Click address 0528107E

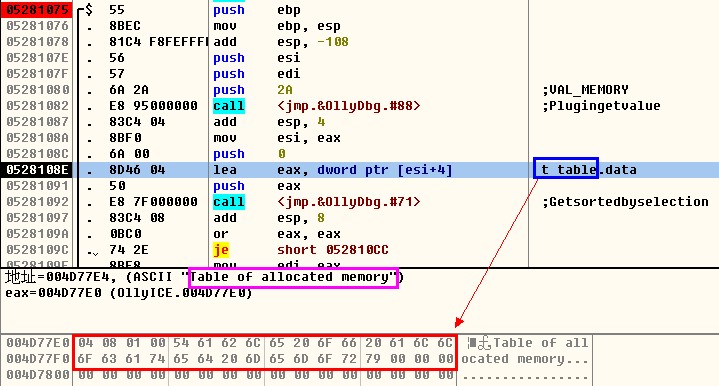[x=37, y=58]
